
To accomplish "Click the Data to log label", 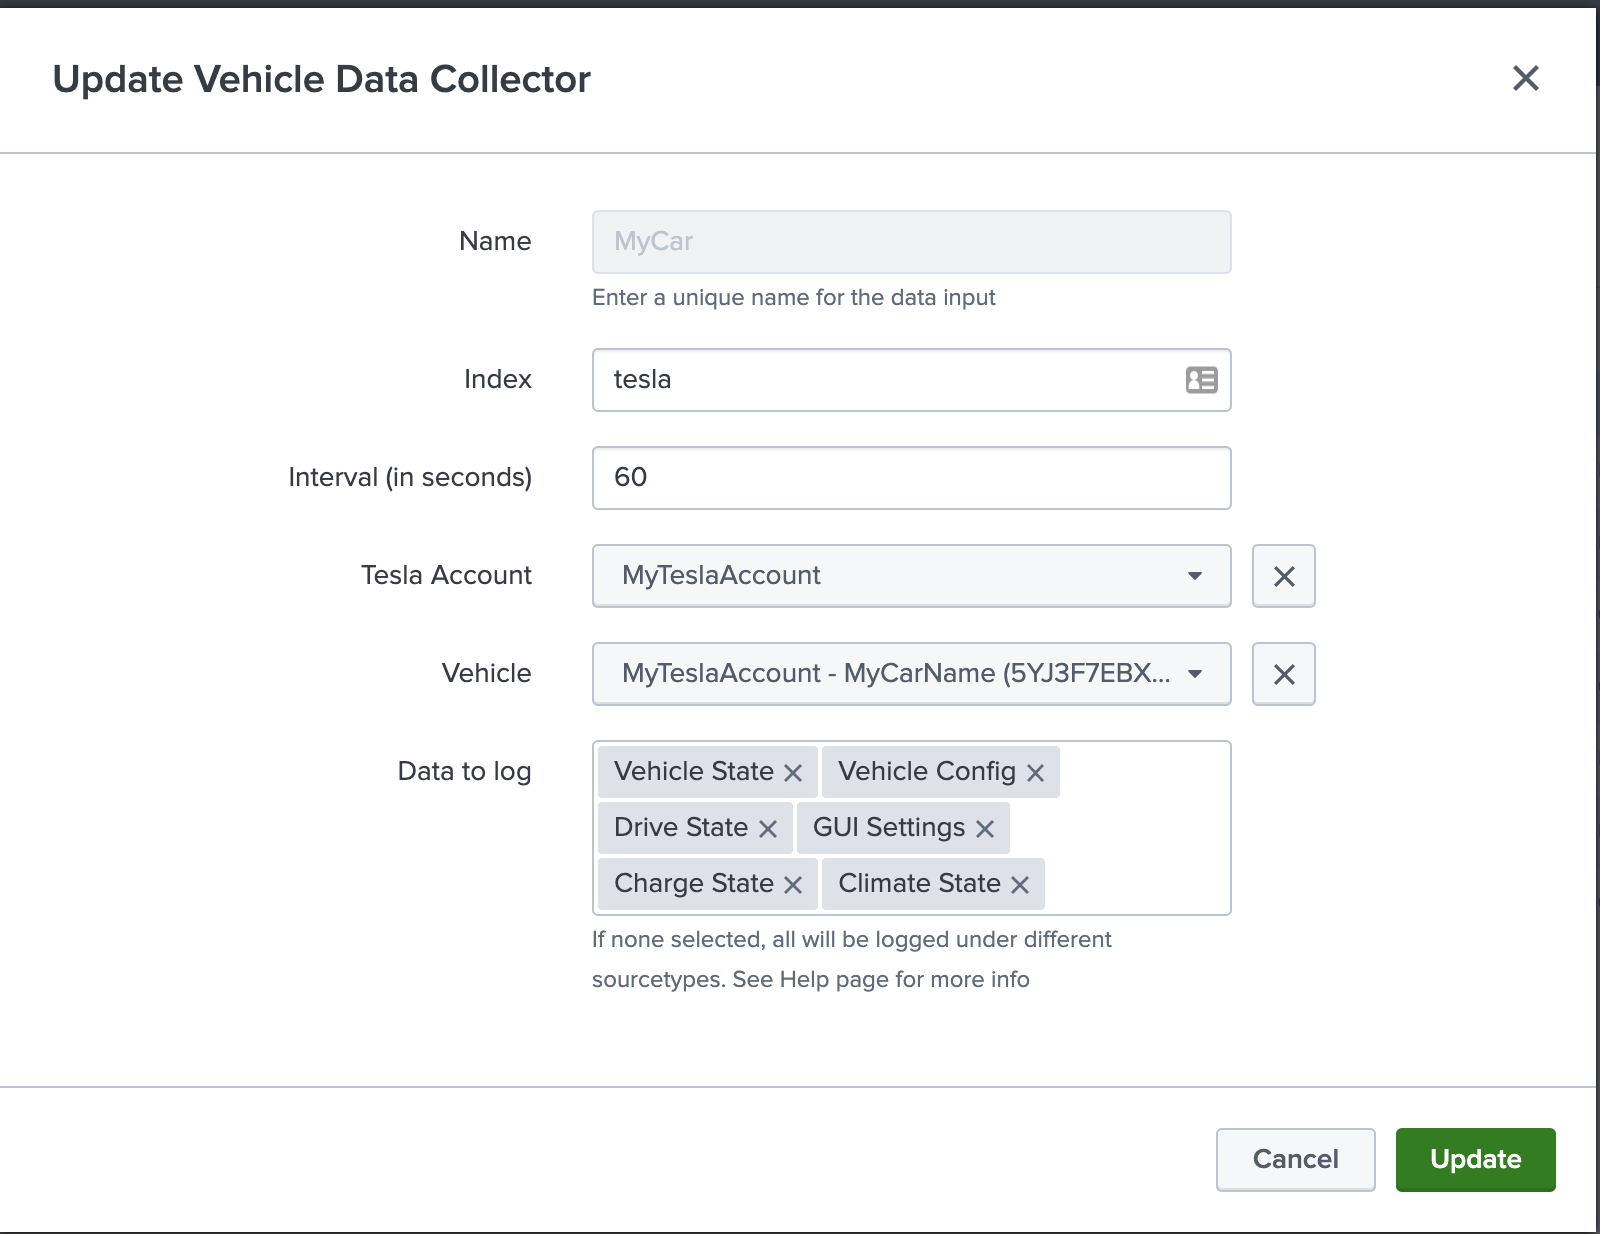I will pyautogui.click(x=464, y=772).
